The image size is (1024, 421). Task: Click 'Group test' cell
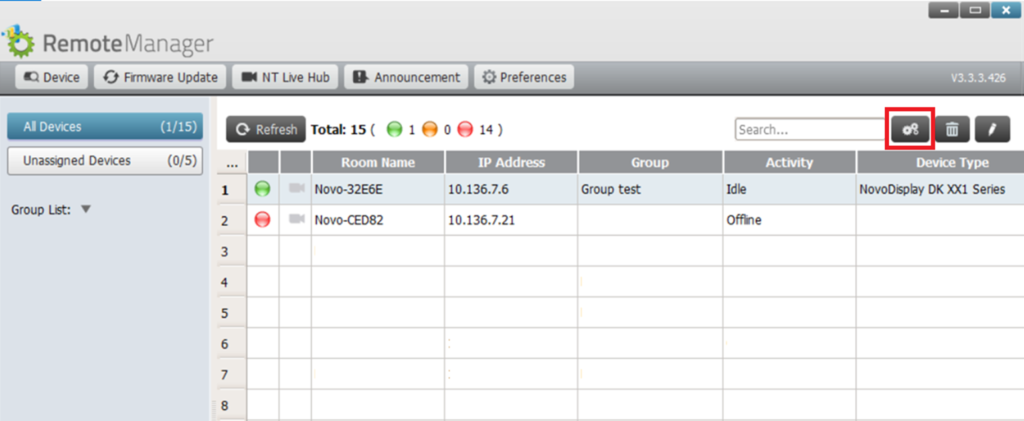click(650, 189)
